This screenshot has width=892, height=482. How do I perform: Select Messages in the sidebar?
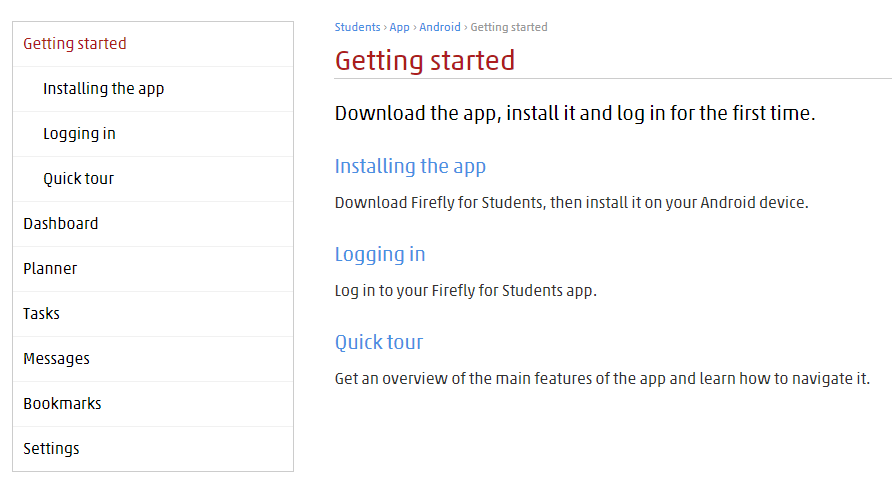click(x=153, y=359)
